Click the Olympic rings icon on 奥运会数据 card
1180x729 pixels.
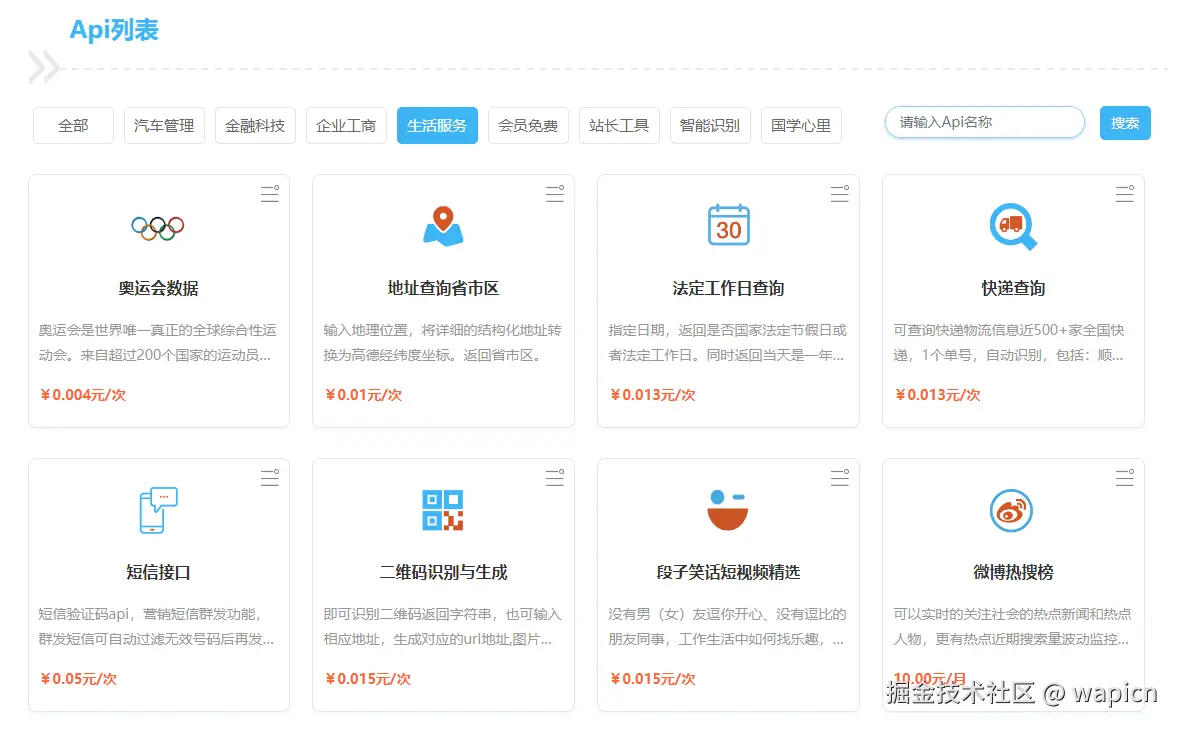(157, 227)
